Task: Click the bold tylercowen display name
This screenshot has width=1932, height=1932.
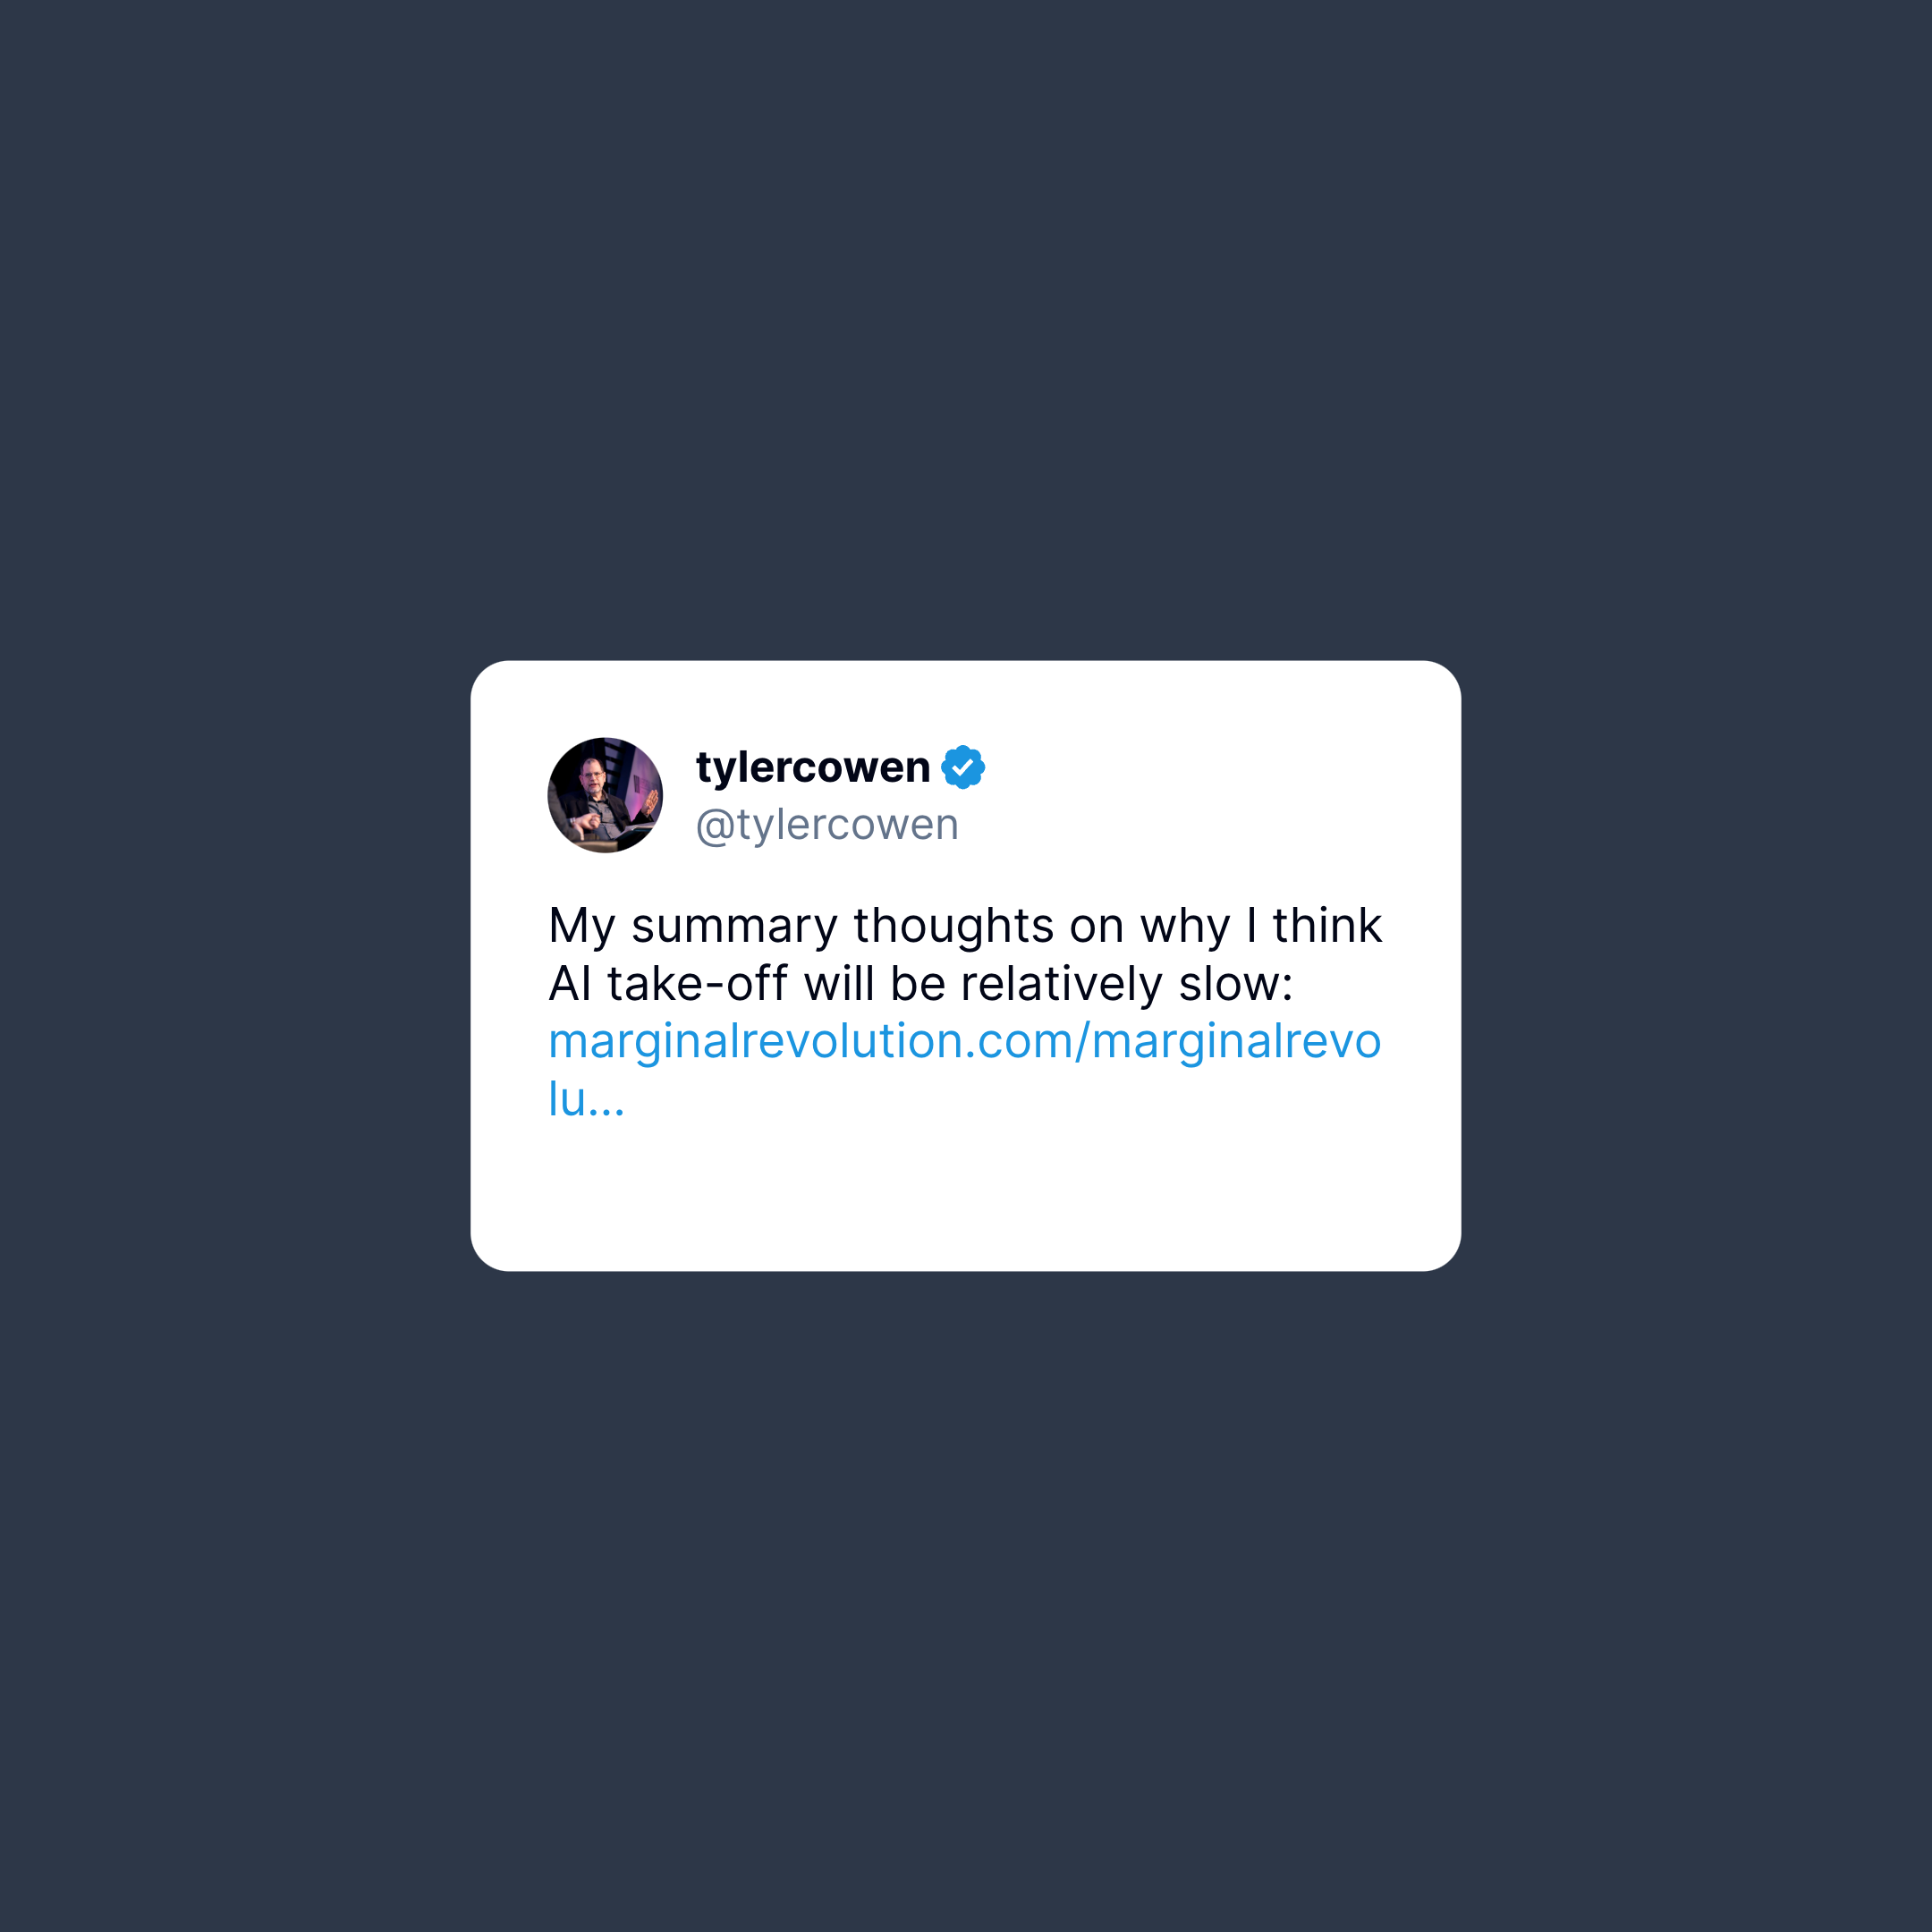Action: (813, 767)
